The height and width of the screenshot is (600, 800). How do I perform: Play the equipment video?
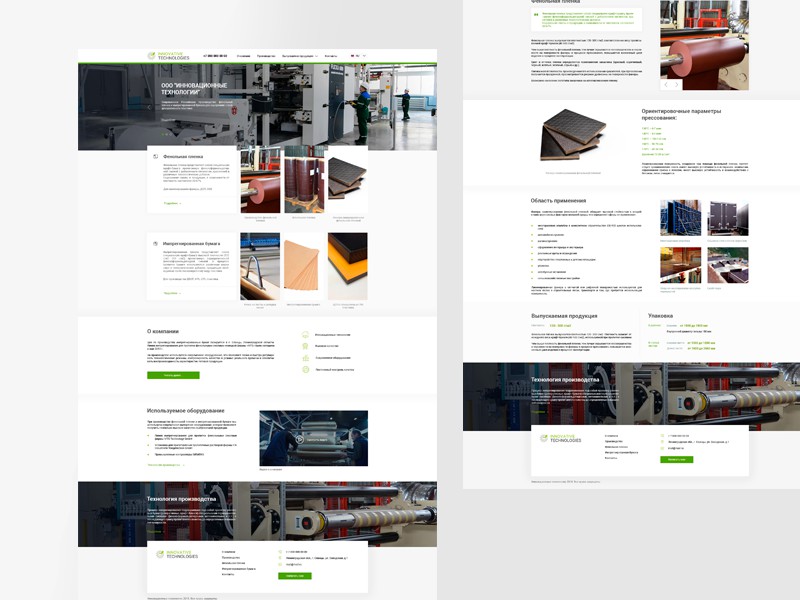(300, 439)
